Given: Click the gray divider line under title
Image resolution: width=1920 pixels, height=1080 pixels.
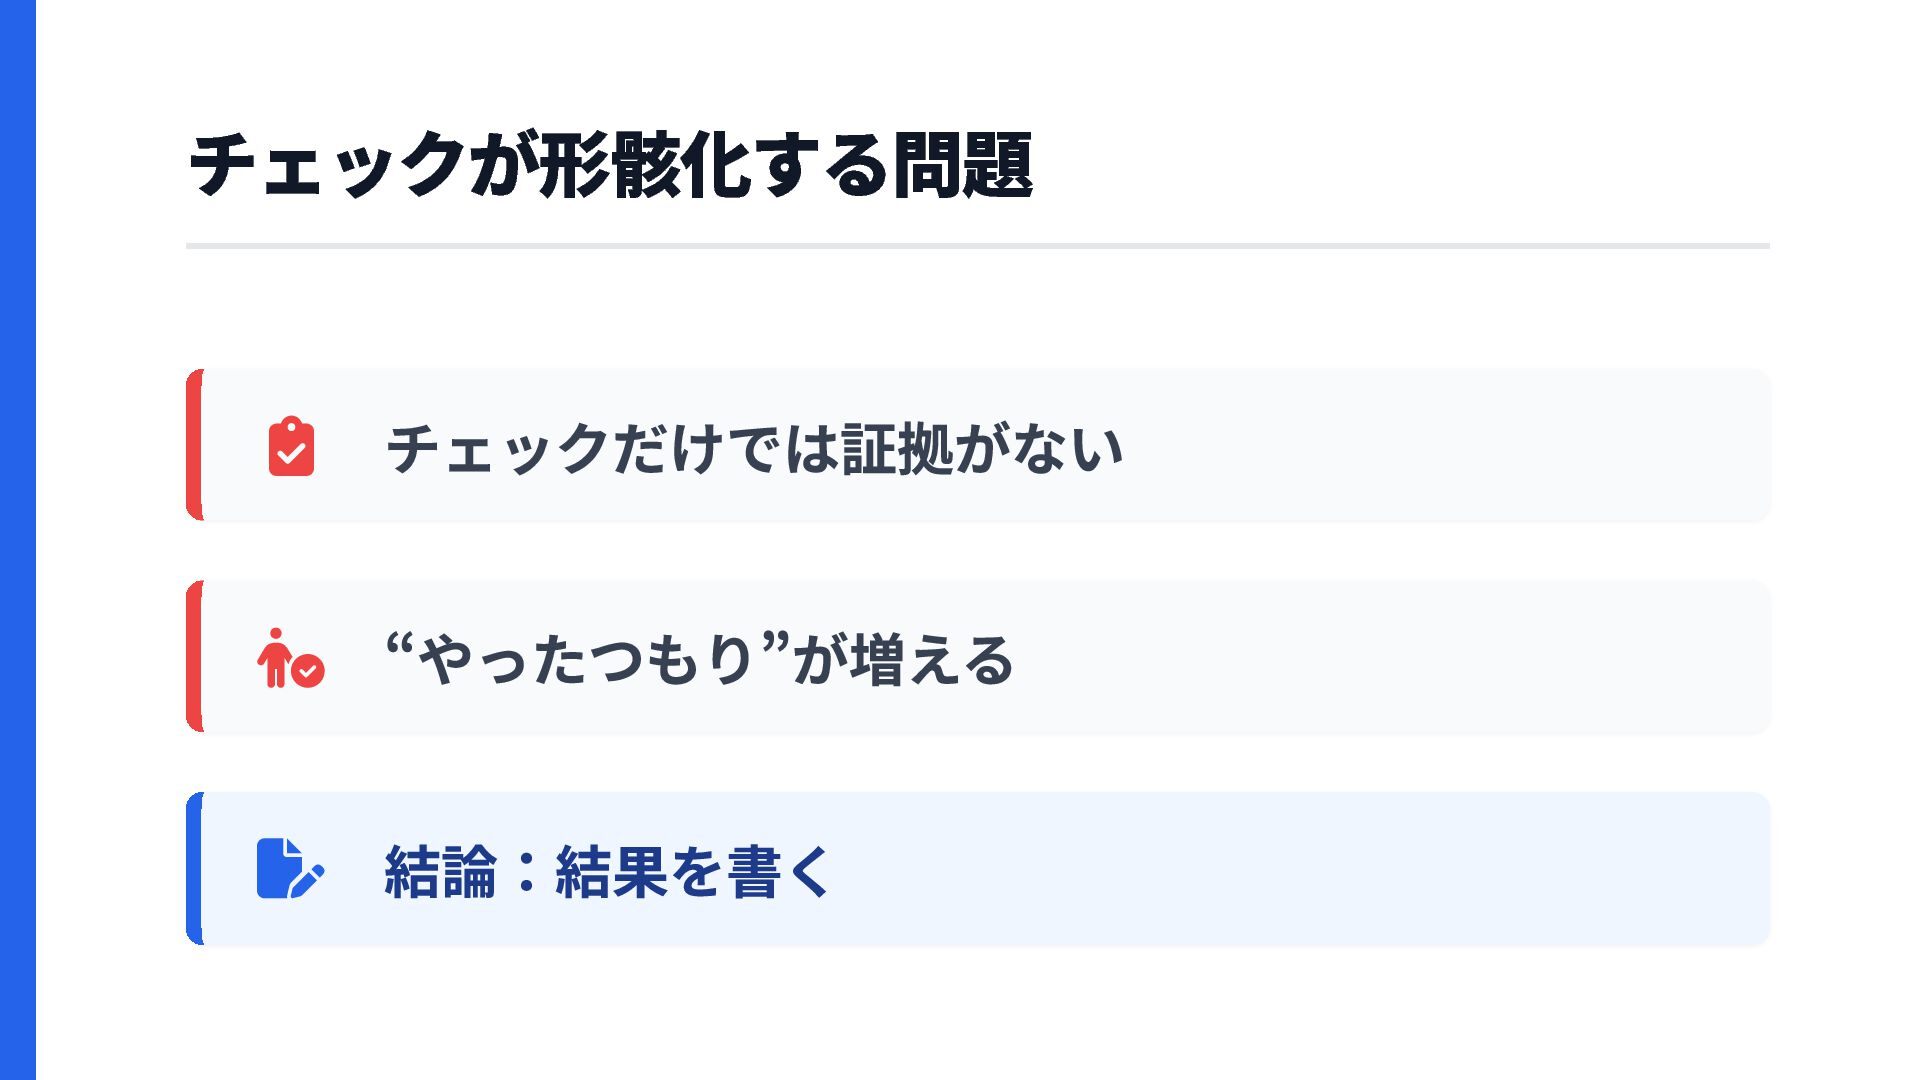Looking at the screenshot, I should pos(978,245).
